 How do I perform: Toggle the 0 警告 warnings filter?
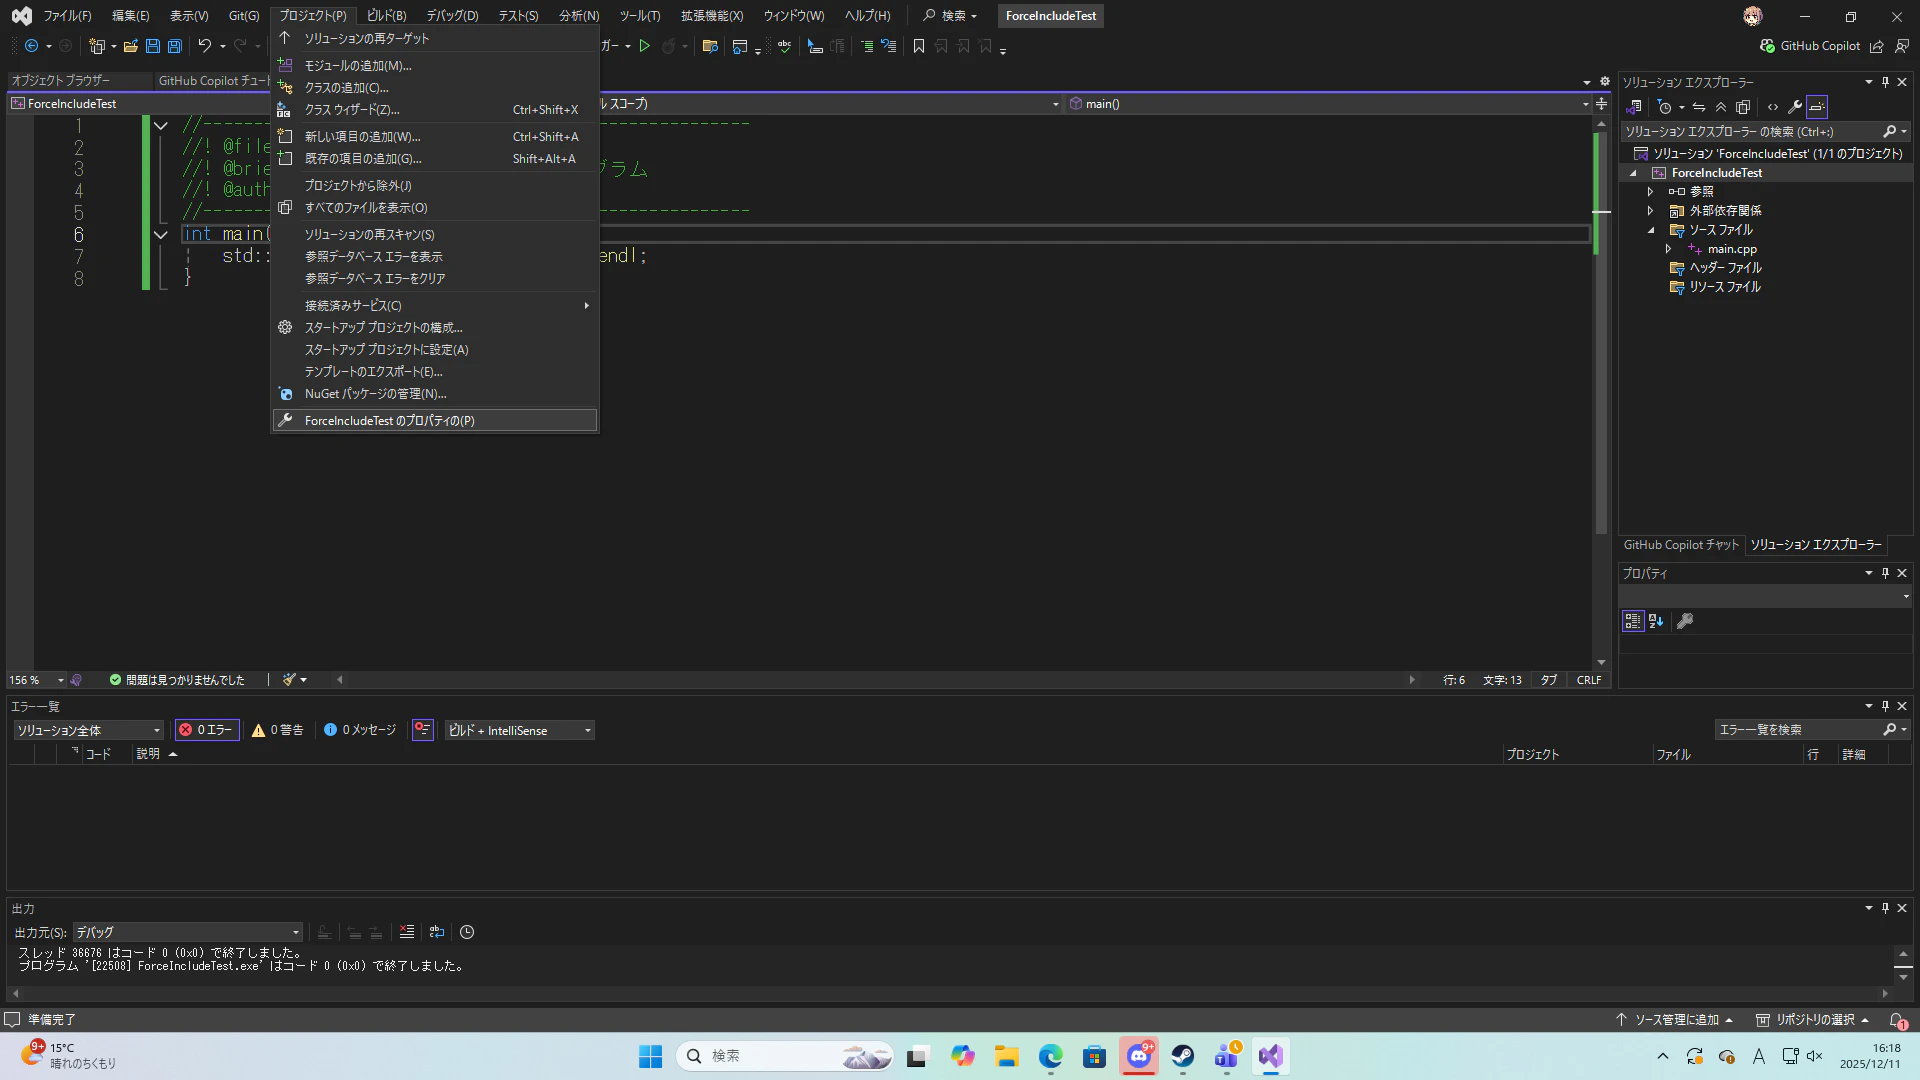coord(277,730)
